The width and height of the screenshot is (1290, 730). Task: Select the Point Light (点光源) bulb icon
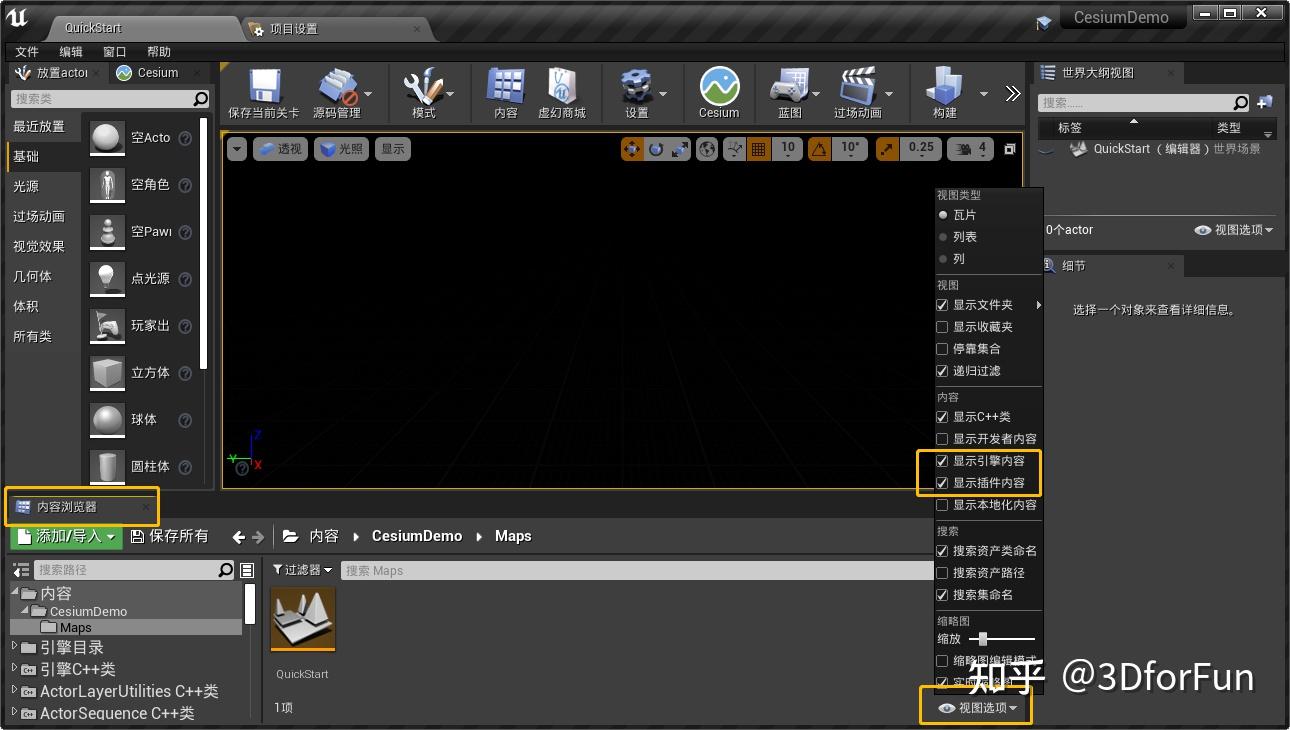pos(107,279)
